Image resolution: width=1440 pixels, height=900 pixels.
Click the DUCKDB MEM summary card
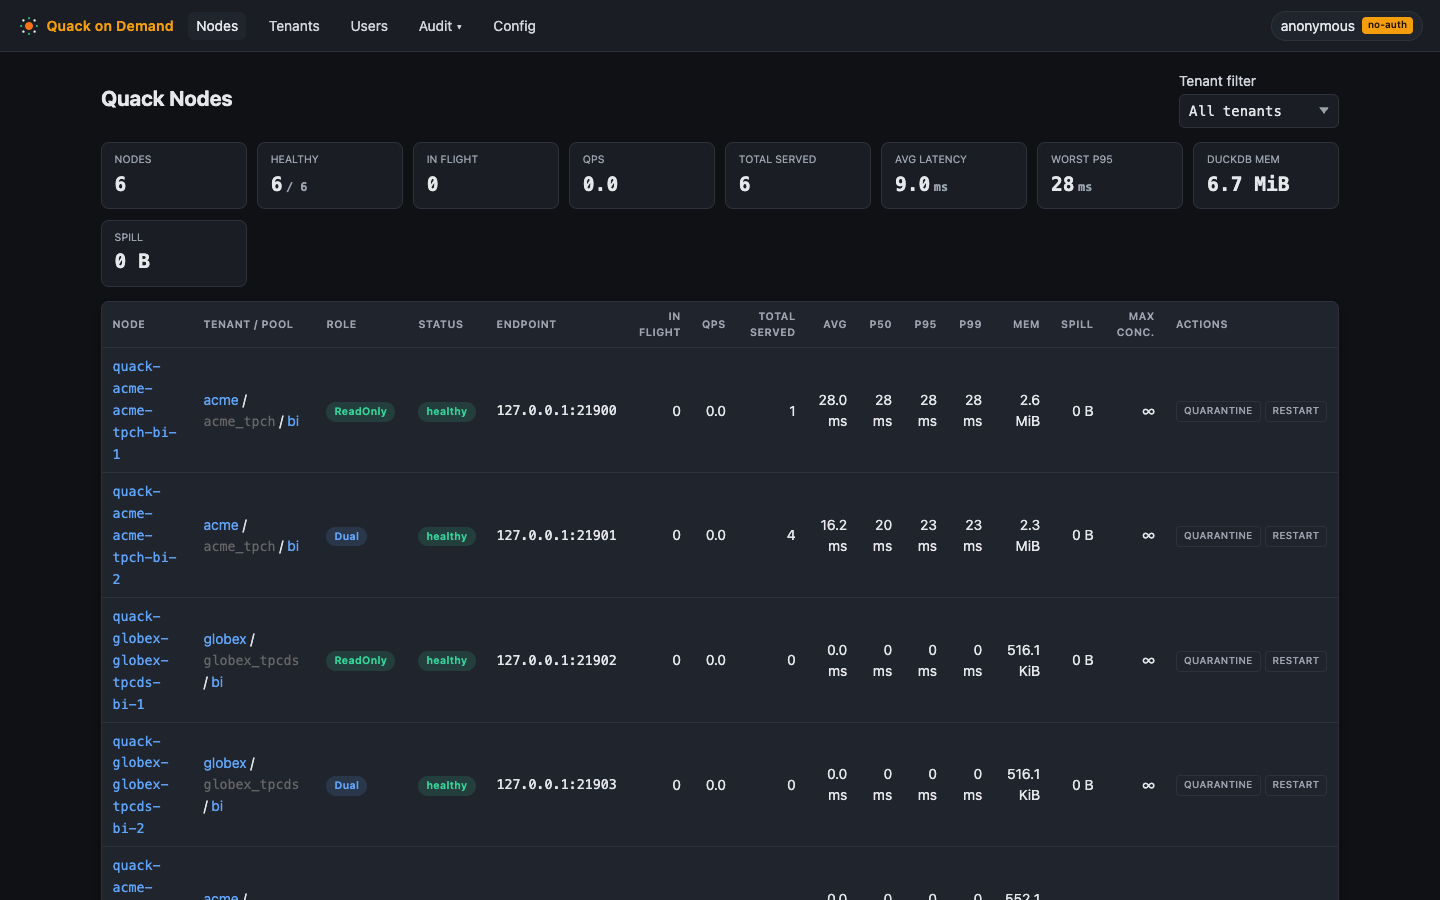(x=1266, y=175)
